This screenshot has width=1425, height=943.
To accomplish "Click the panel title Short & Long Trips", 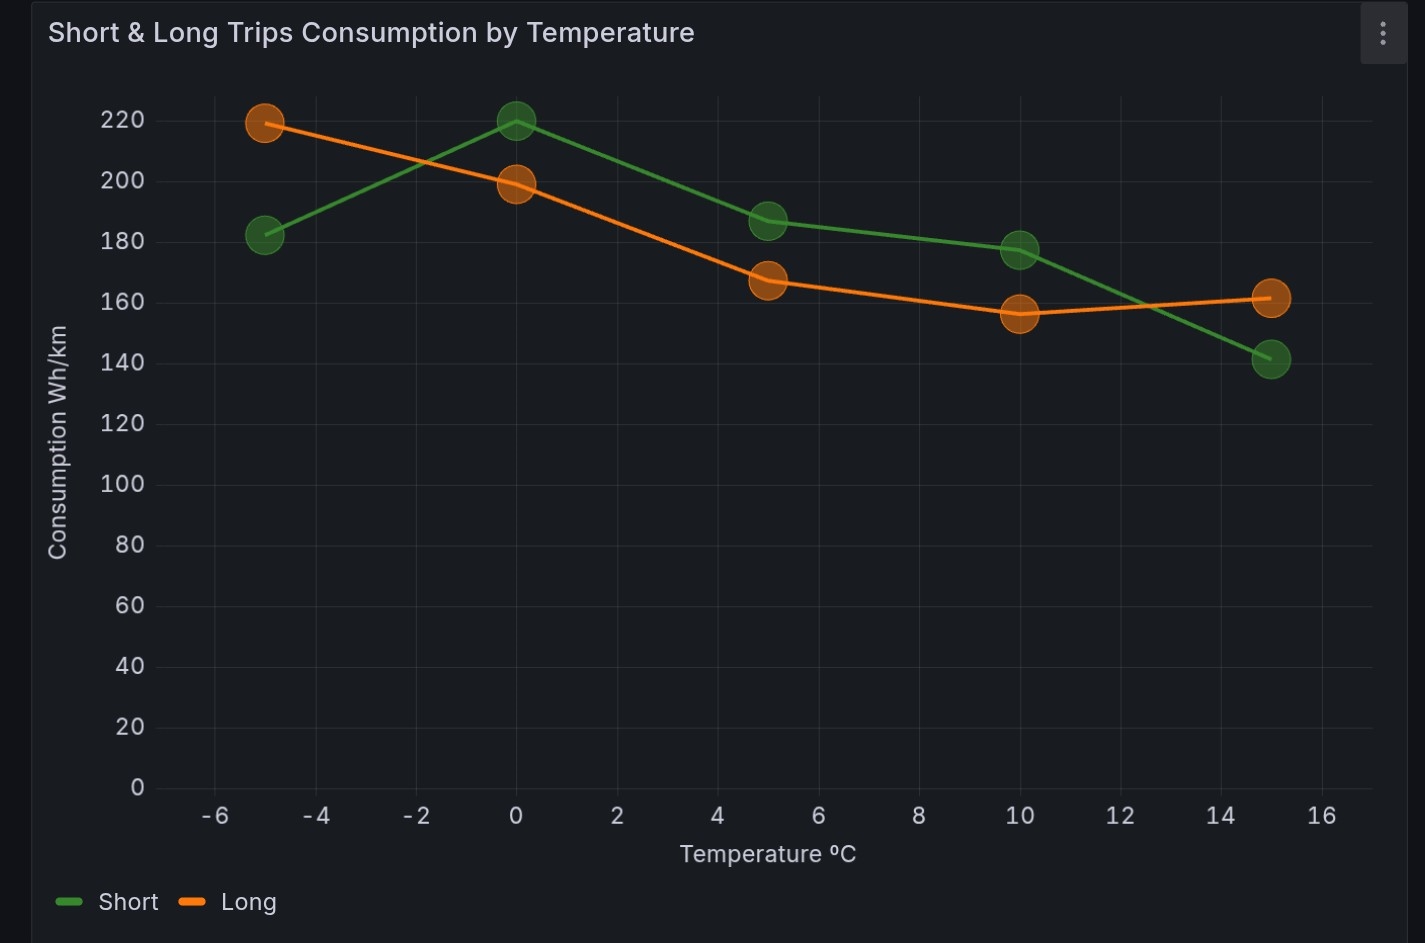I will pos(371,33).
